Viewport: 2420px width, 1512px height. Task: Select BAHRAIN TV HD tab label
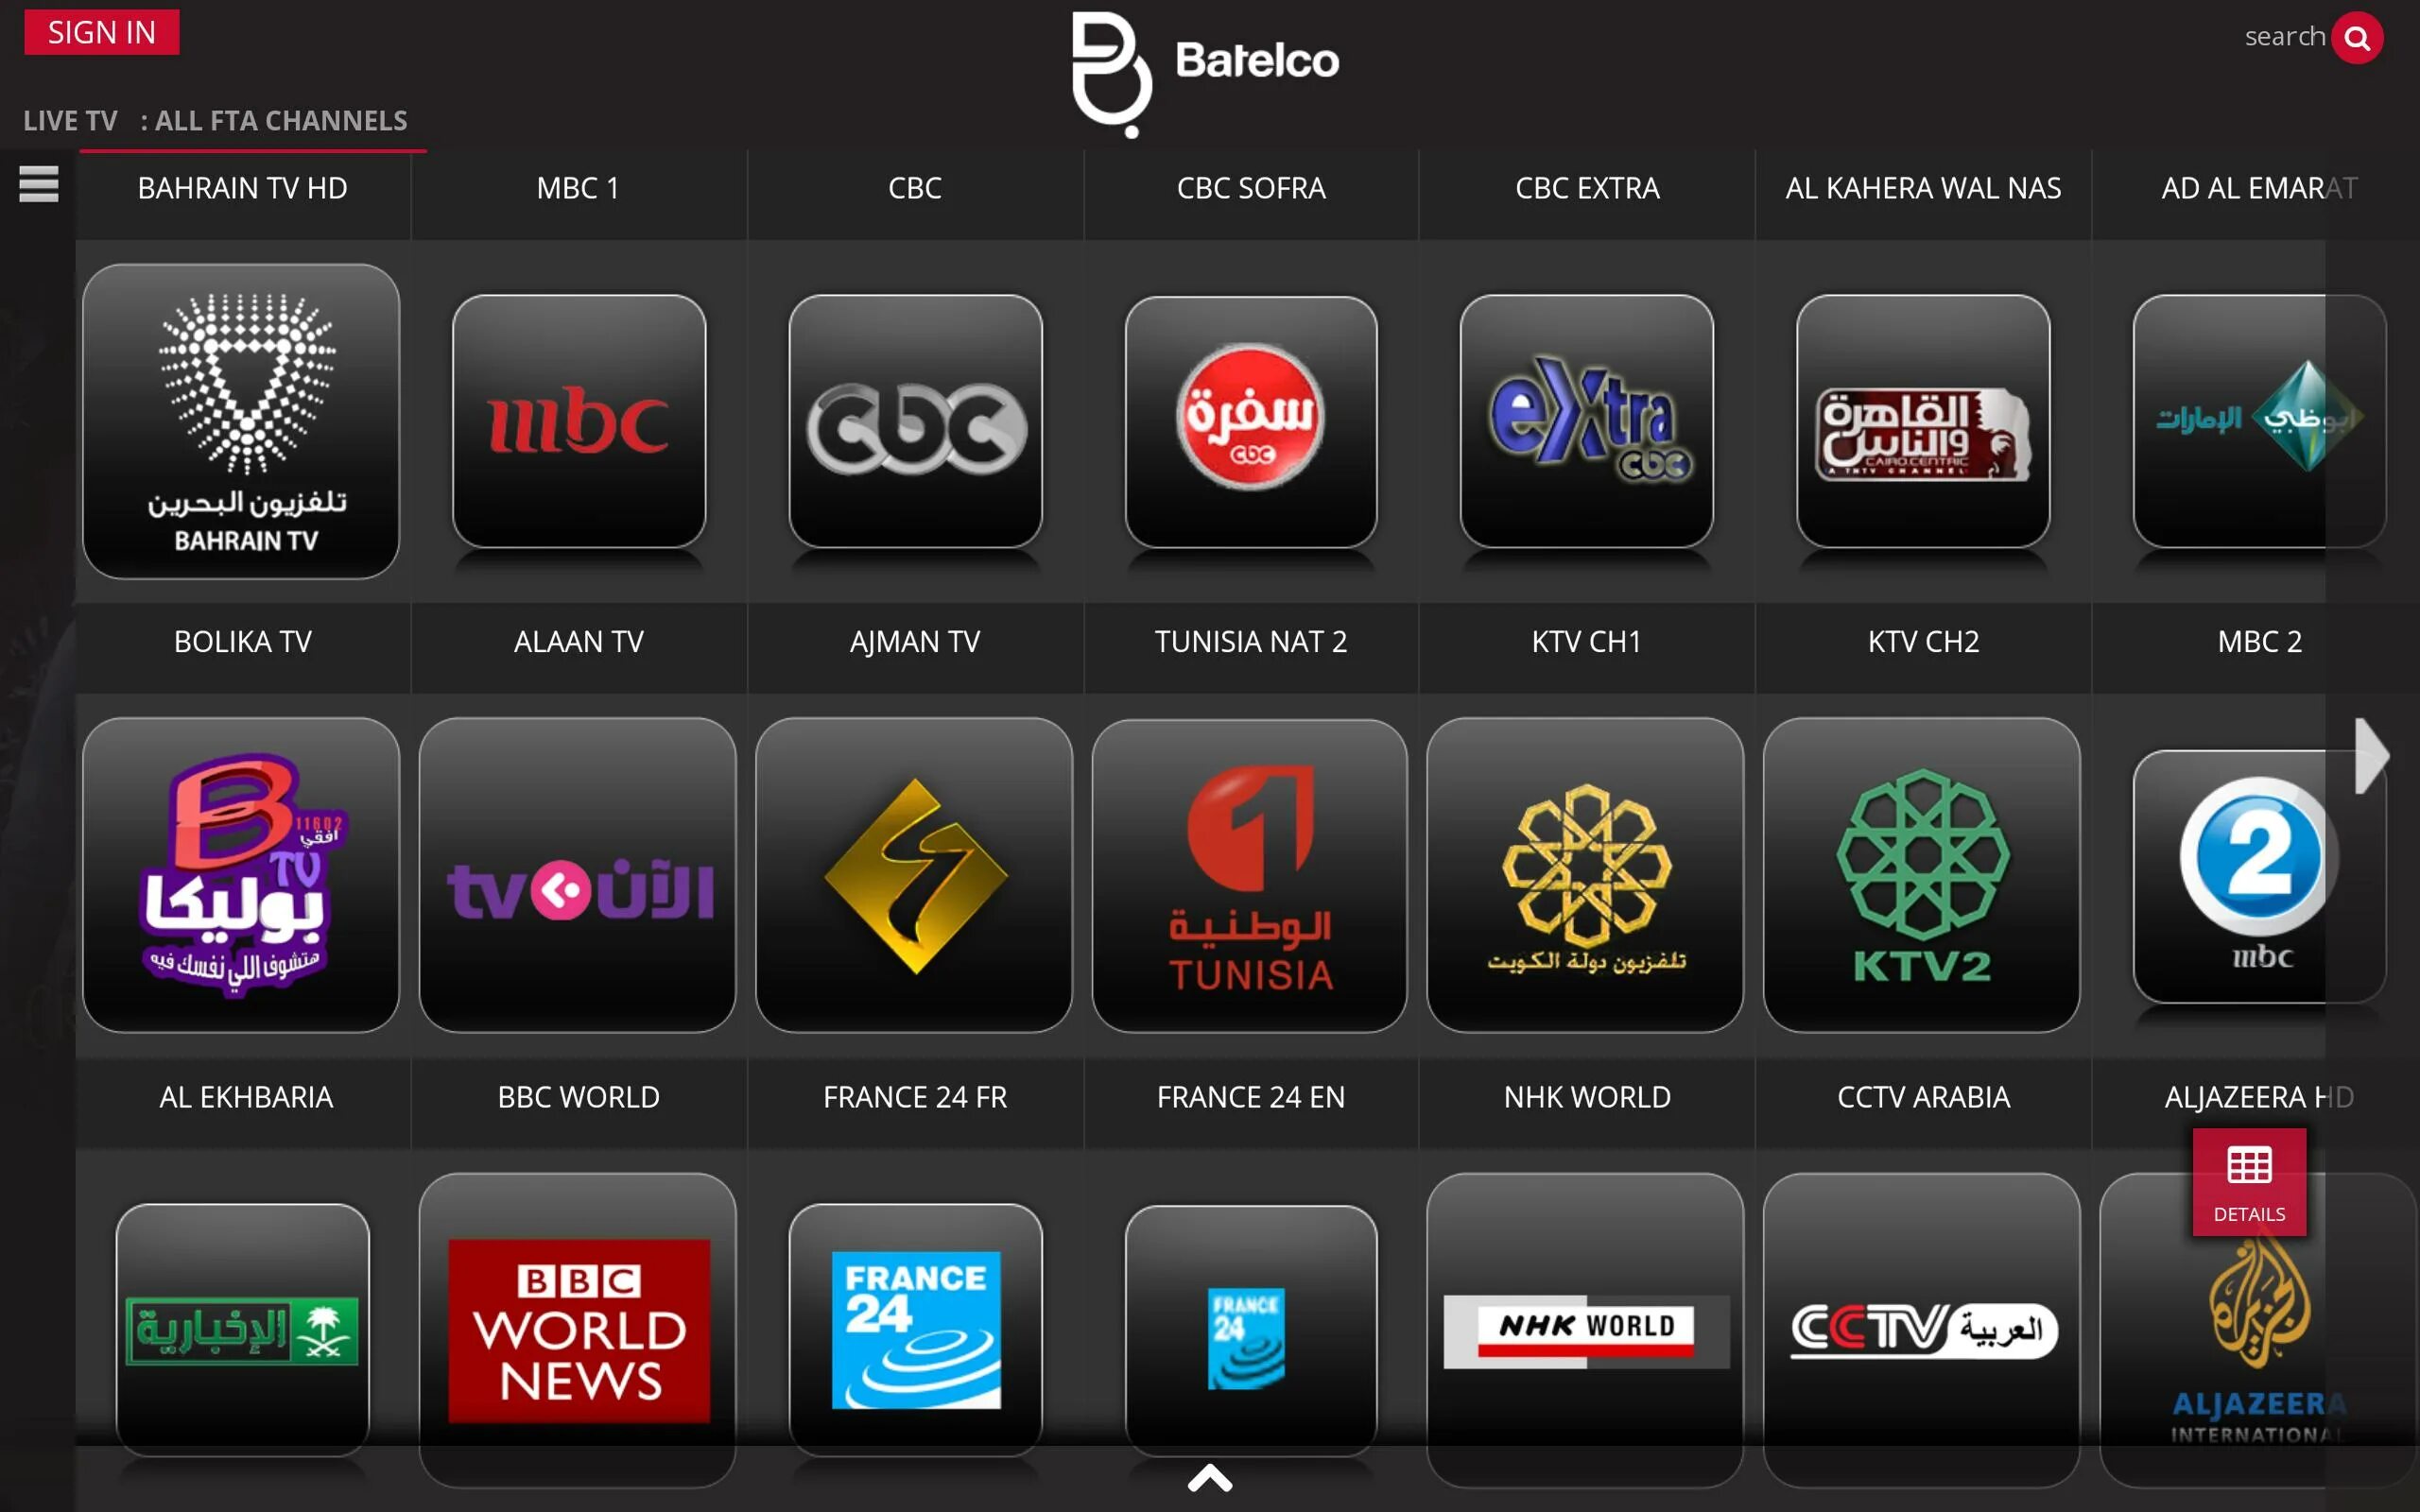point(240,188)
